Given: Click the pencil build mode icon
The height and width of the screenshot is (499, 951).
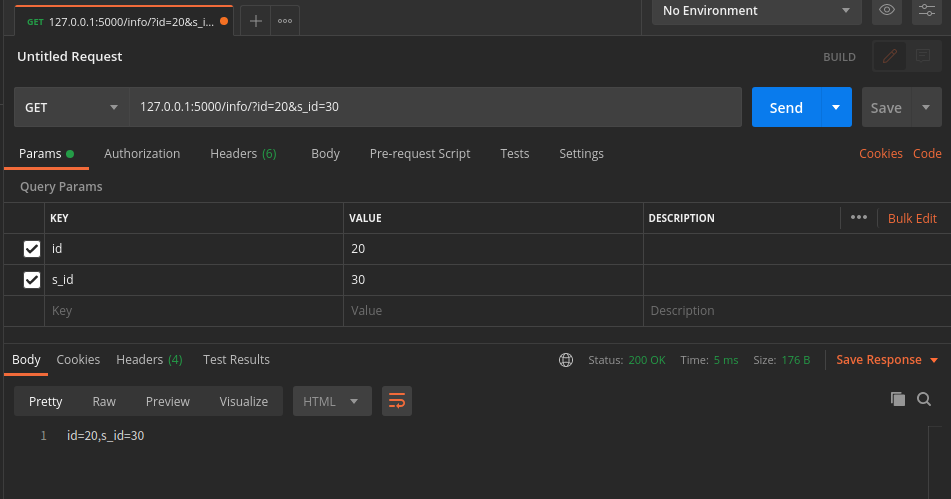Looking at the screenshot, I should click(x=890, y=57).
